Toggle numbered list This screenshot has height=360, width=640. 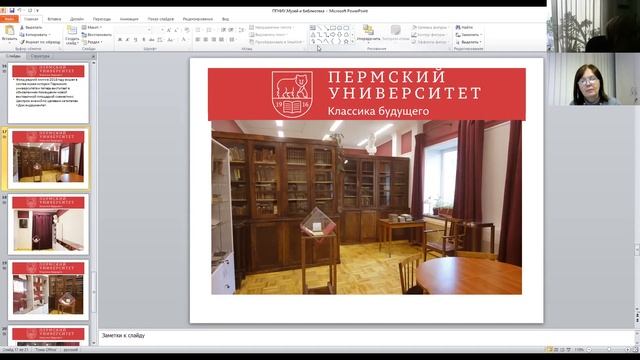tap(210, 30)
